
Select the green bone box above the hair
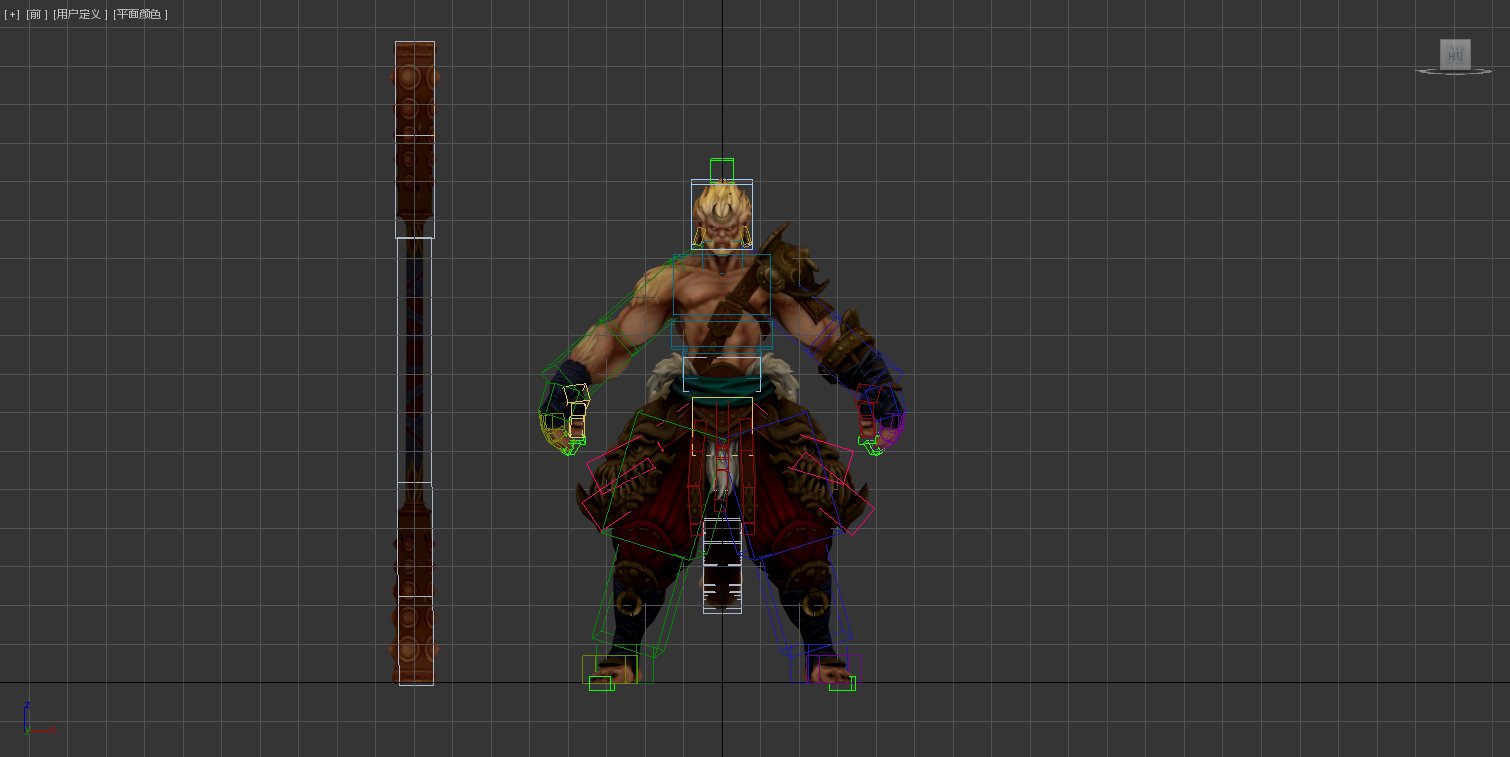pyautogui.click(x=721, y=169)
